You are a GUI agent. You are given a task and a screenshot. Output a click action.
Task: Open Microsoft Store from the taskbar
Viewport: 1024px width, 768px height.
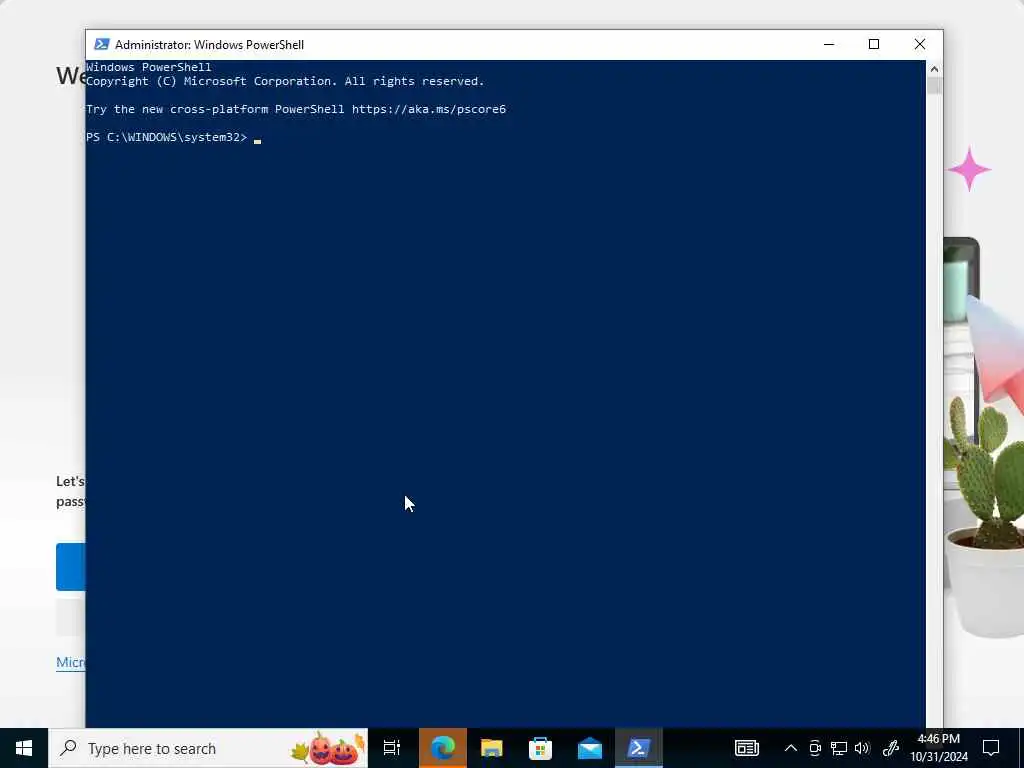(541, 748)
